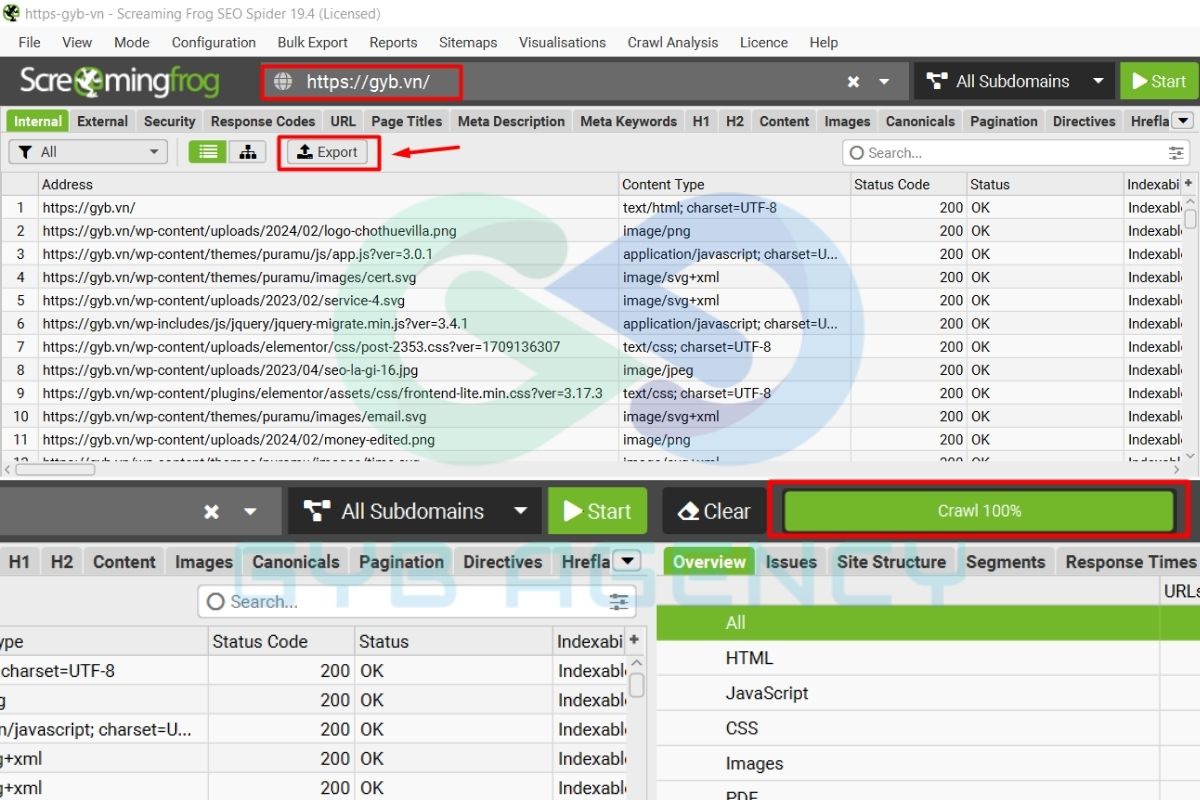Select logo-chothuevilla.png address row
Image resolution: width=1200 pixels, height=800 pixels.
click(x=328, y=231)
